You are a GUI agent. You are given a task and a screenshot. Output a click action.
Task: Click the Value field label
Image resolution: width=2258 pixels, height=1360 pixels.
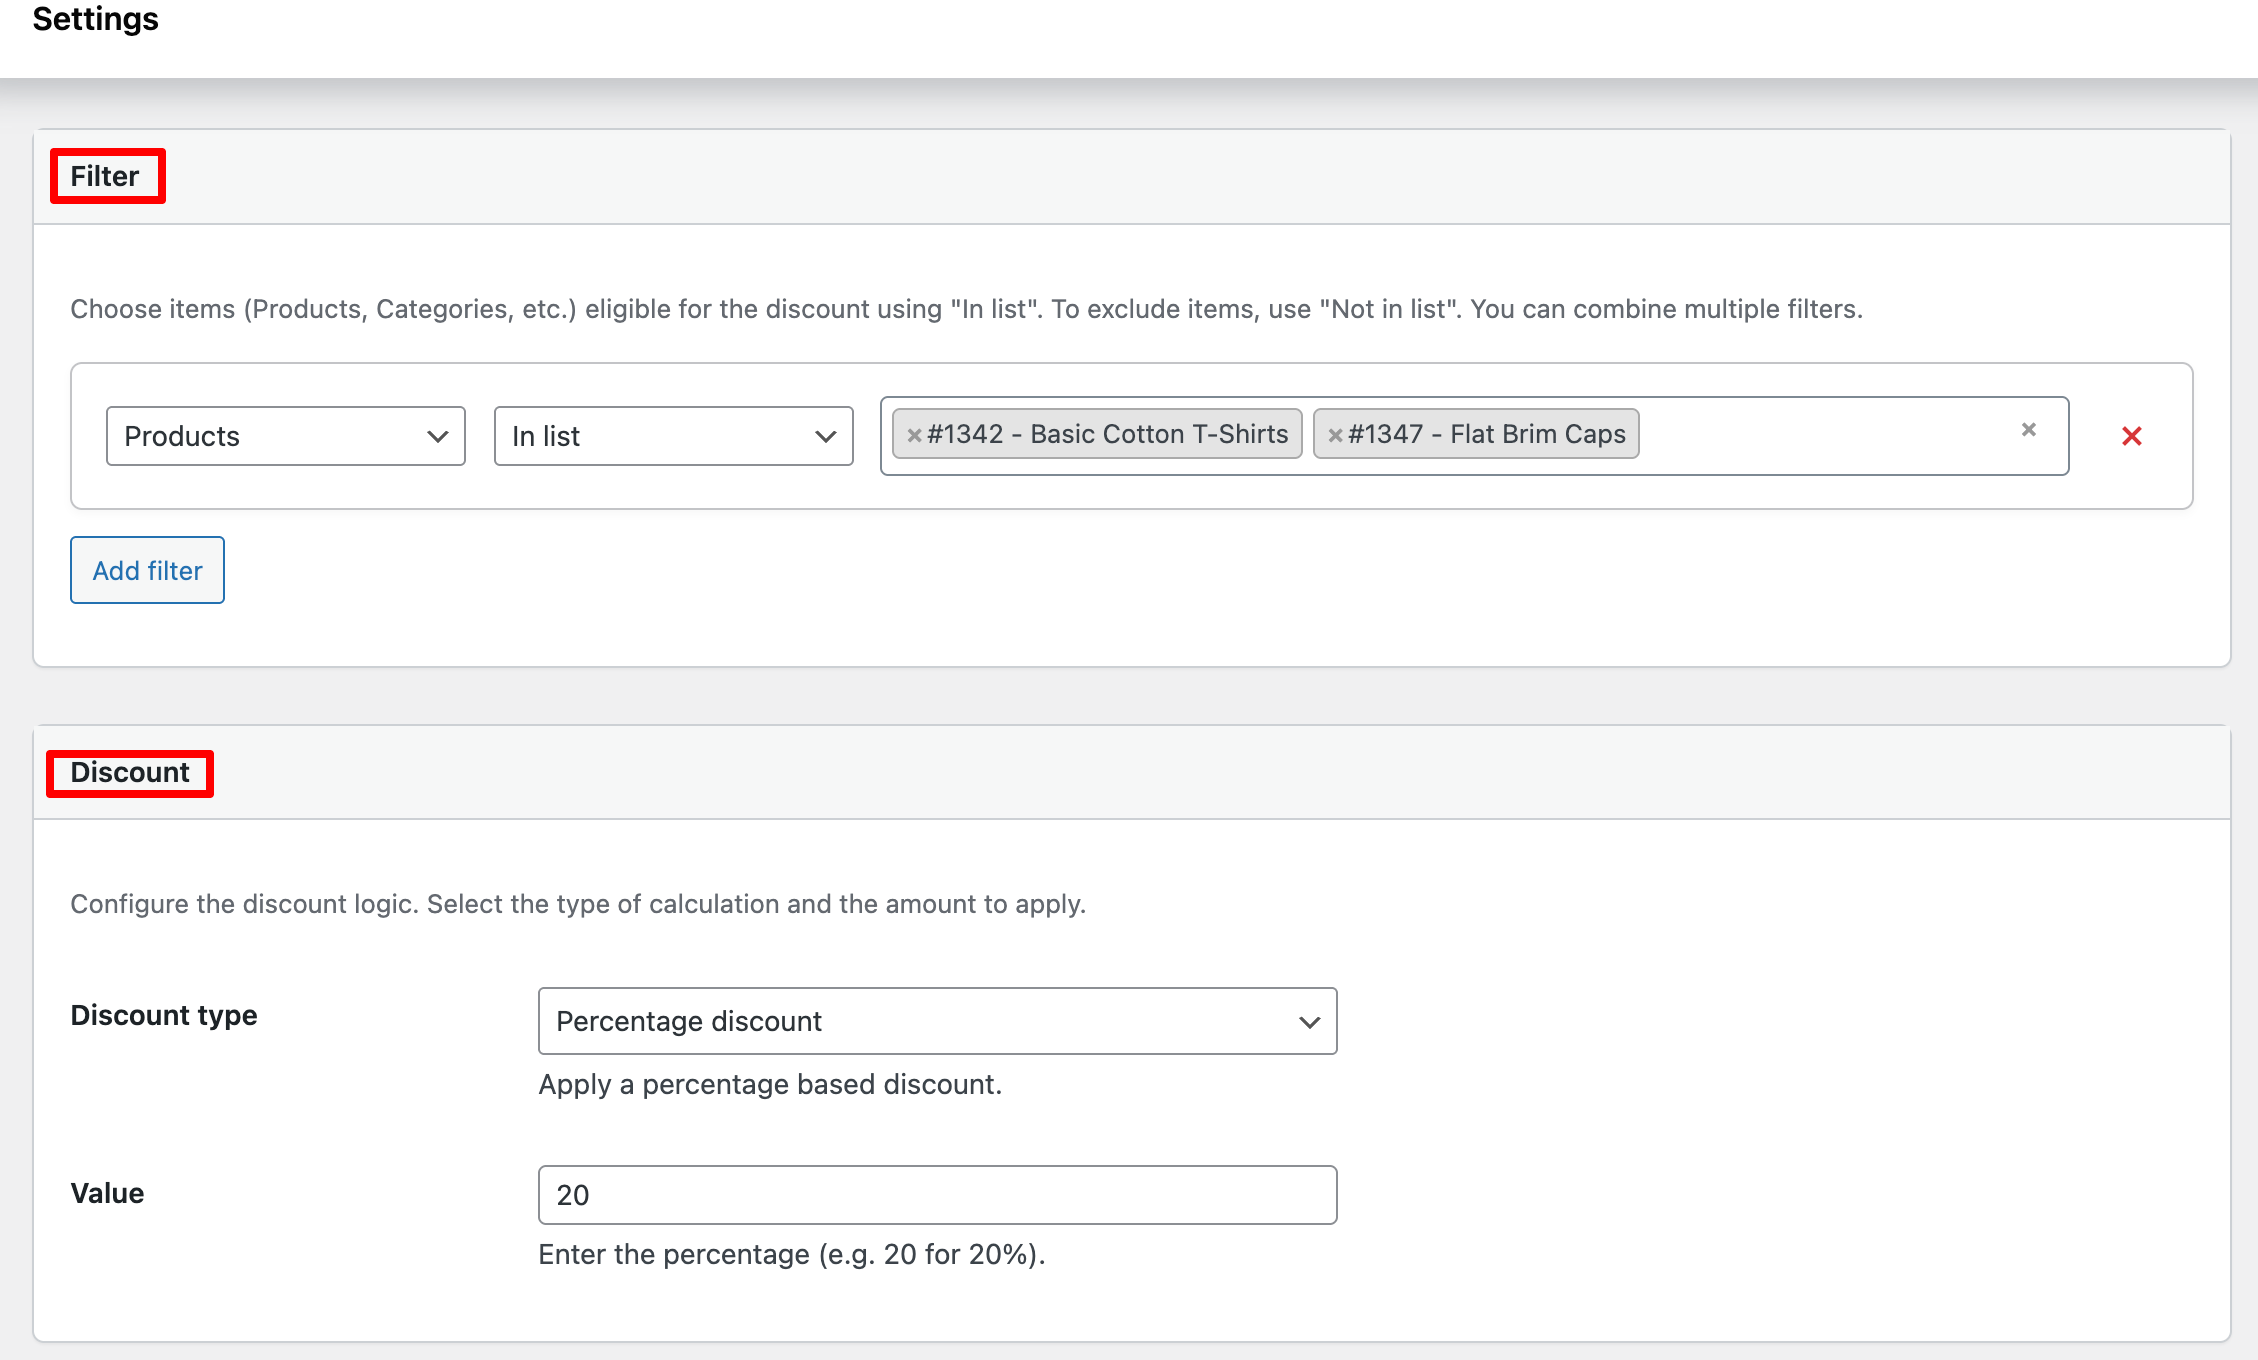107,1193
